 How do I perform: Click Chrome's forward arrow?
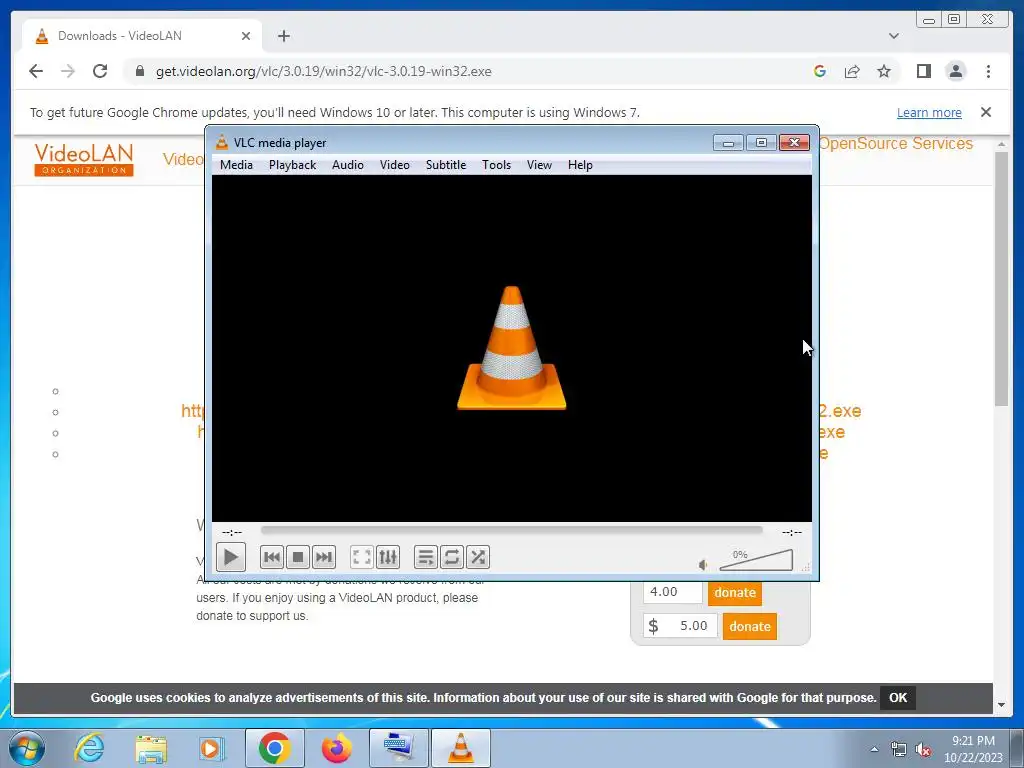(68, 71)
